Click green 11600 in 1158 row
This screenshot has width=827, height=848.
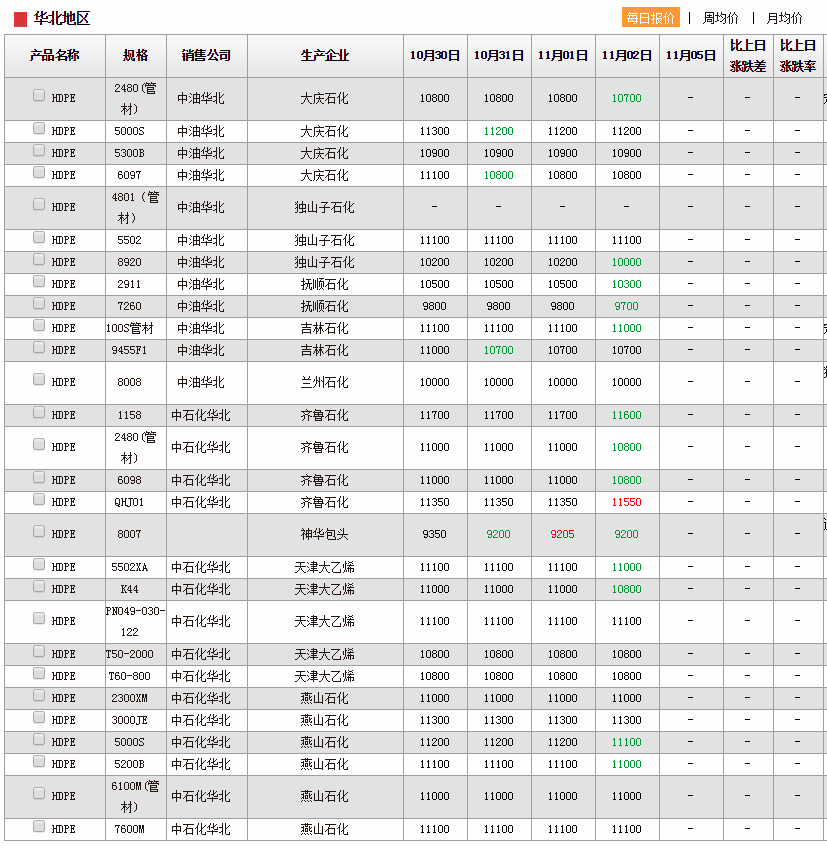[626, 415]
